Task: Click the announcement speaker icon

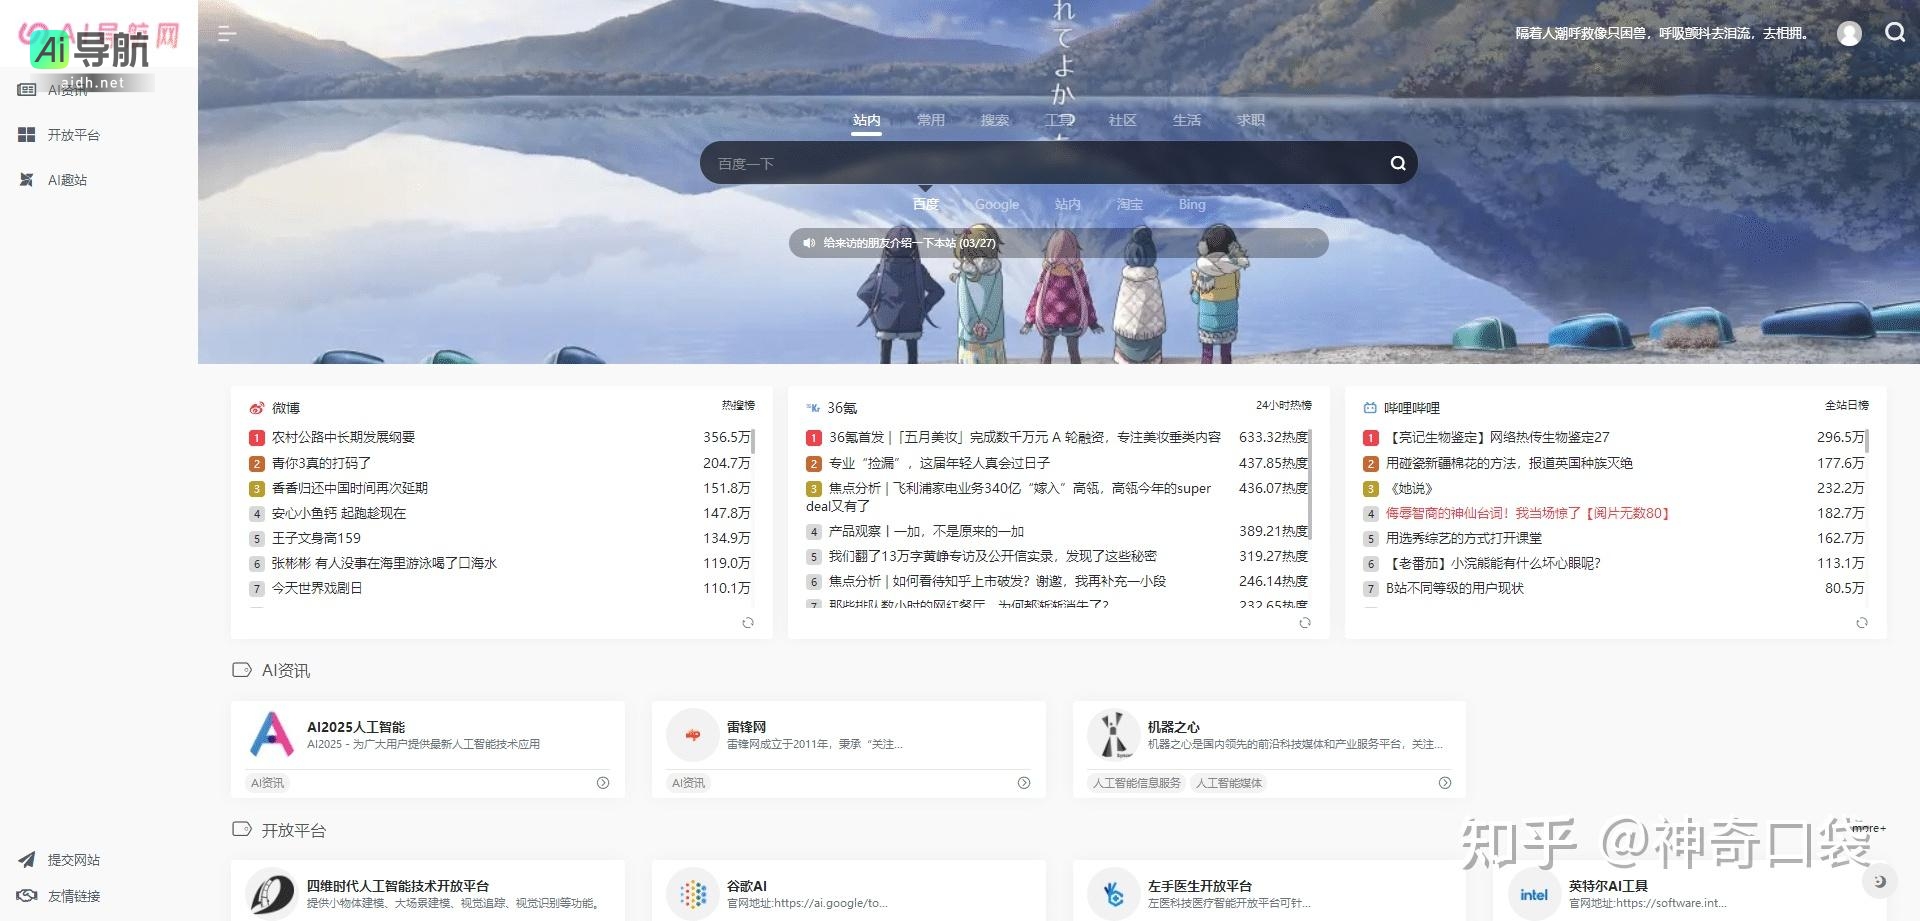Action: [809, 243]
